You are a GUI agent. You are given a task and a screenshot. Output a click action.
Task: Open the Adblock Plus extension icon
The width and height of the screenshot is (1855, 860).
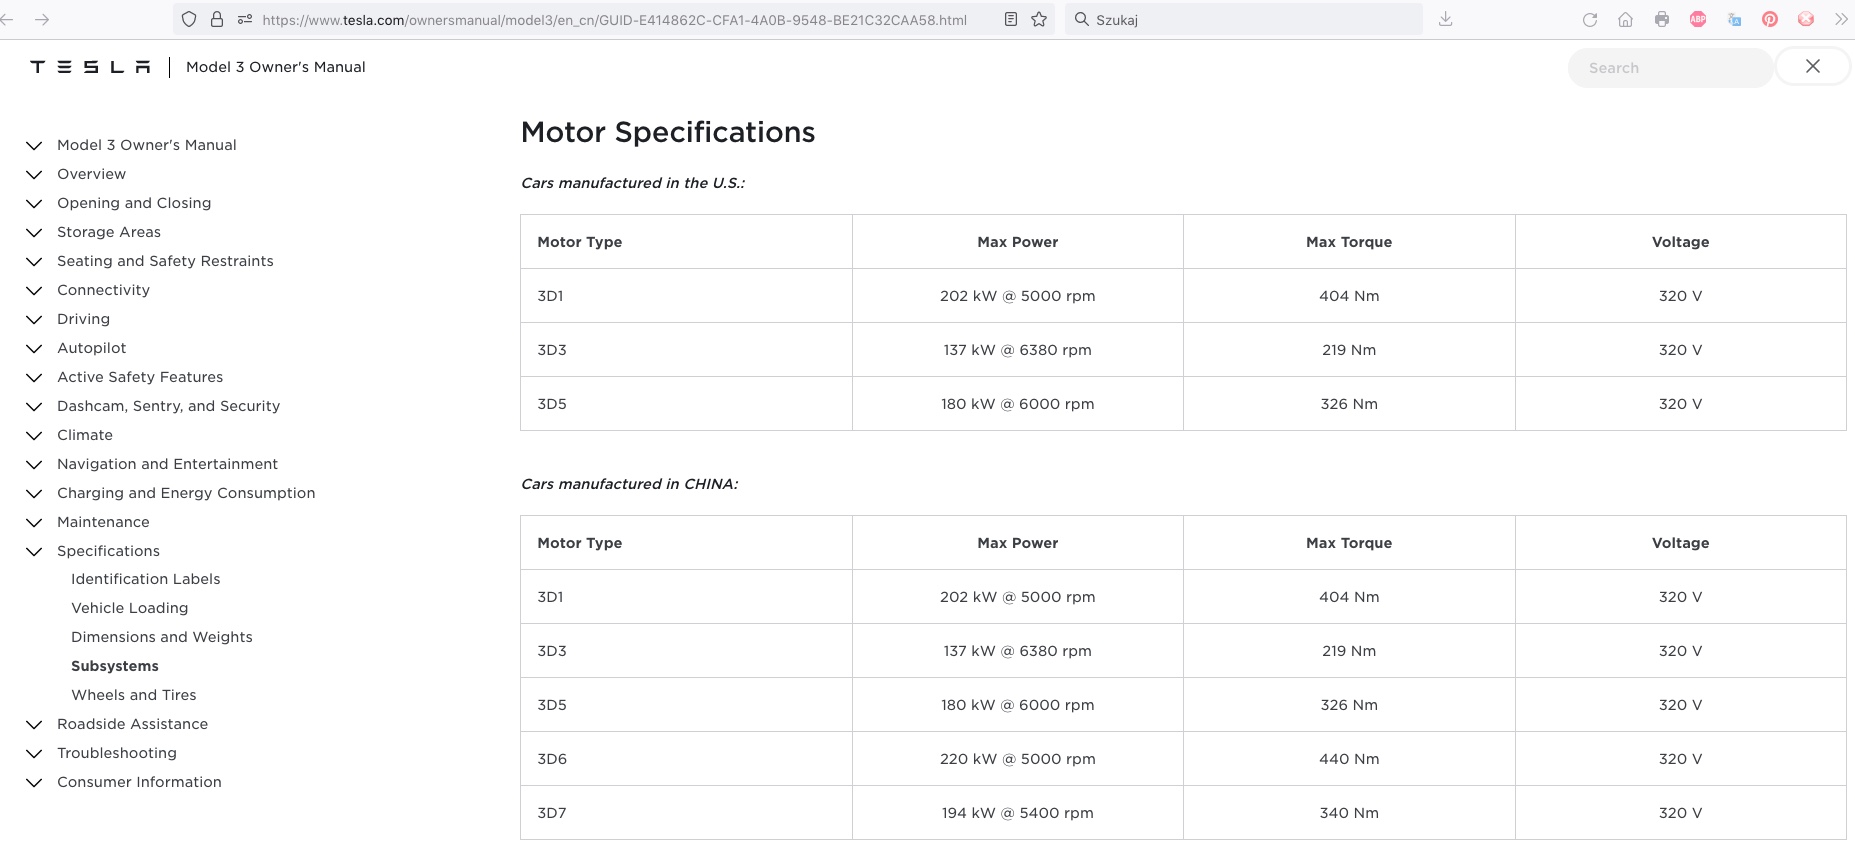click(x=1698, y=19)
